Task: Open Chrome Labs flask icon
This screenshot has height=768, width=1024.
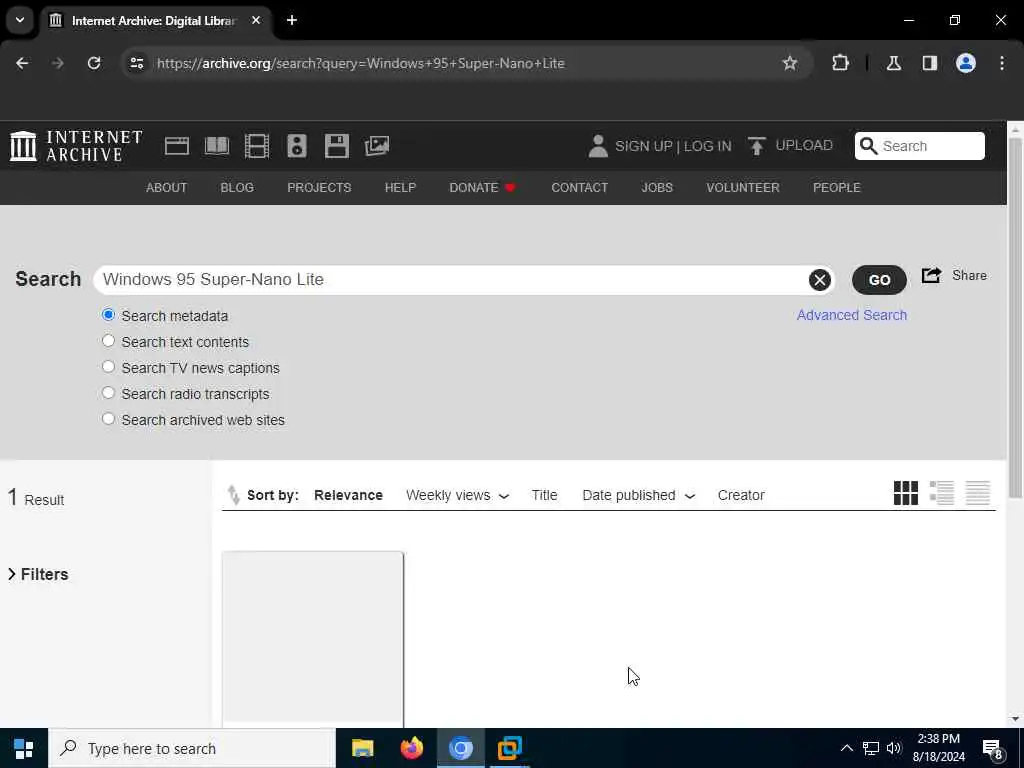Action: coord(894,63)
